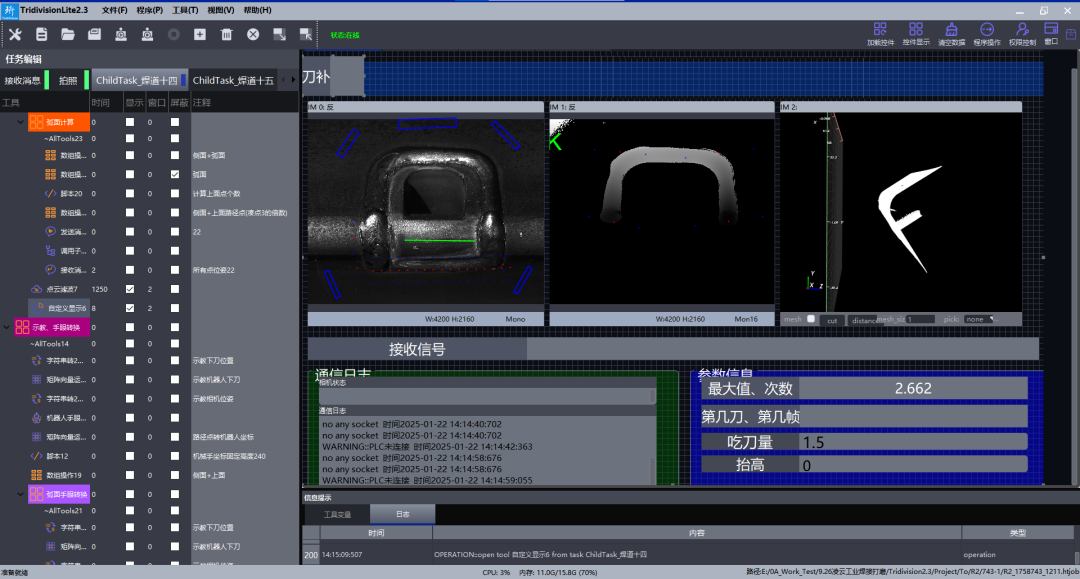Click the wrench settings icon in toolbar

coord(15,34)
